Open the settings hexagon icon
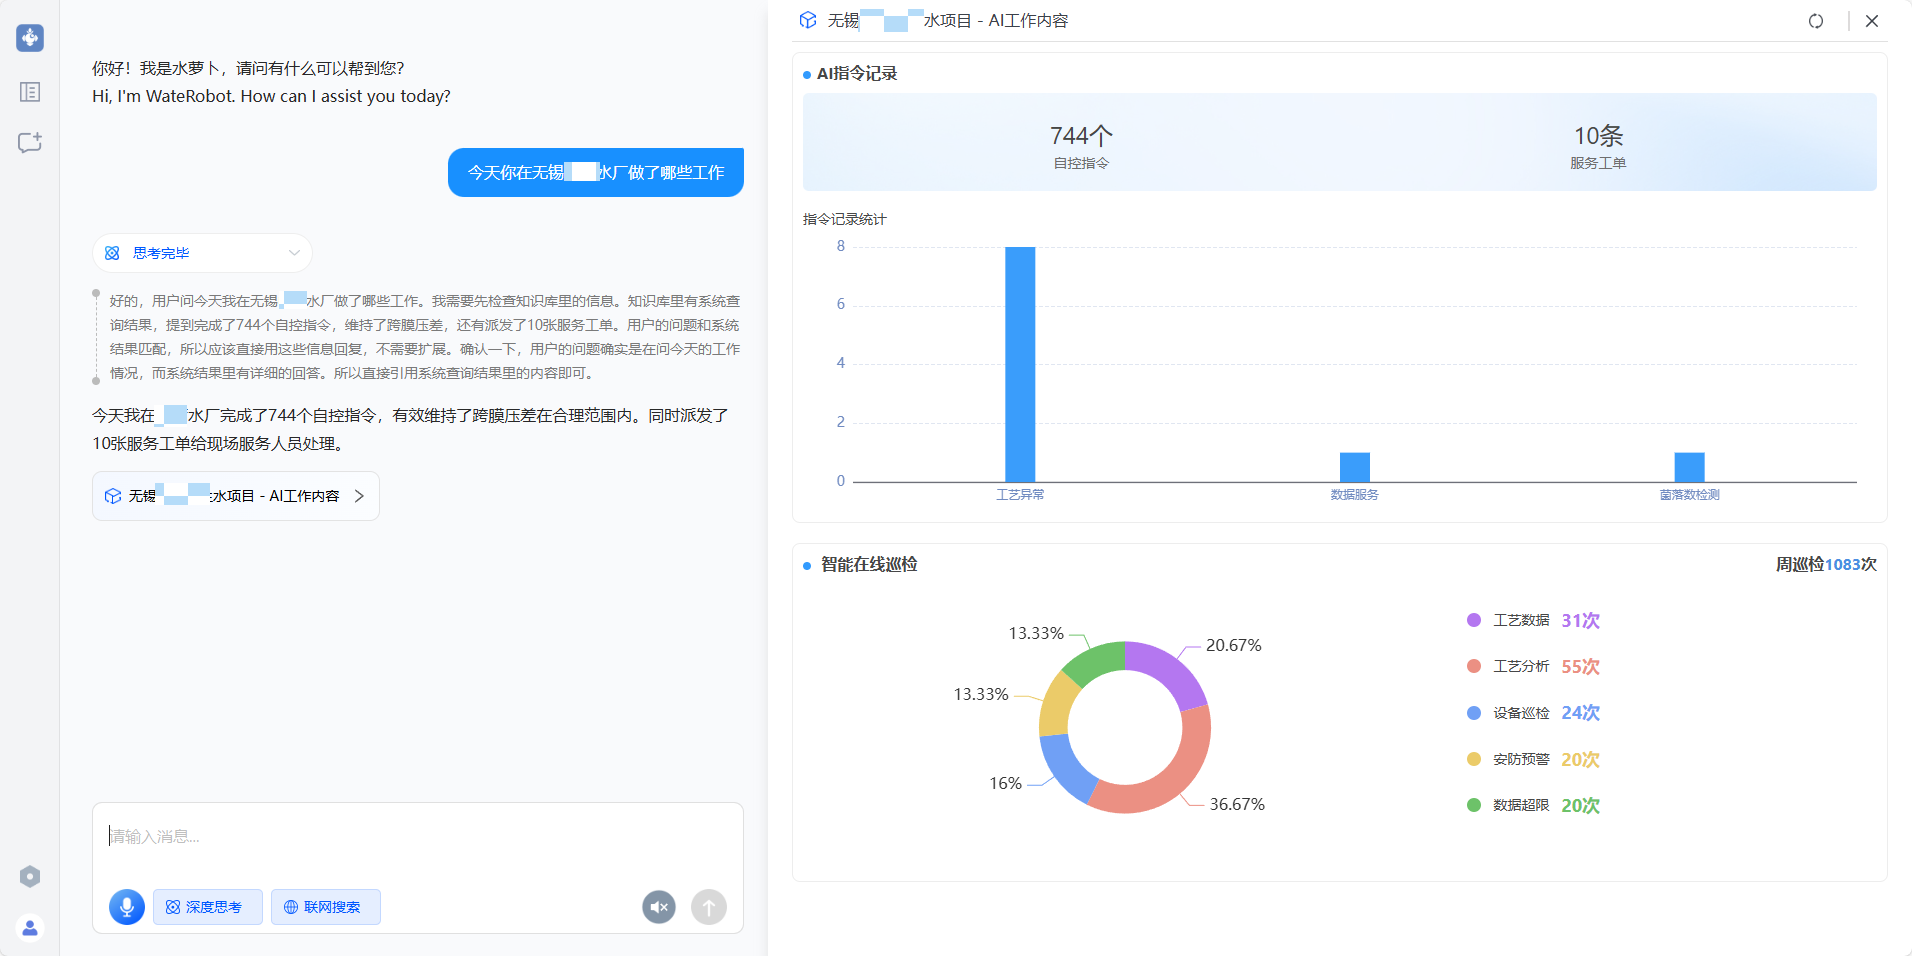Viewport: 1912px width, 956px height. point(30,876)
